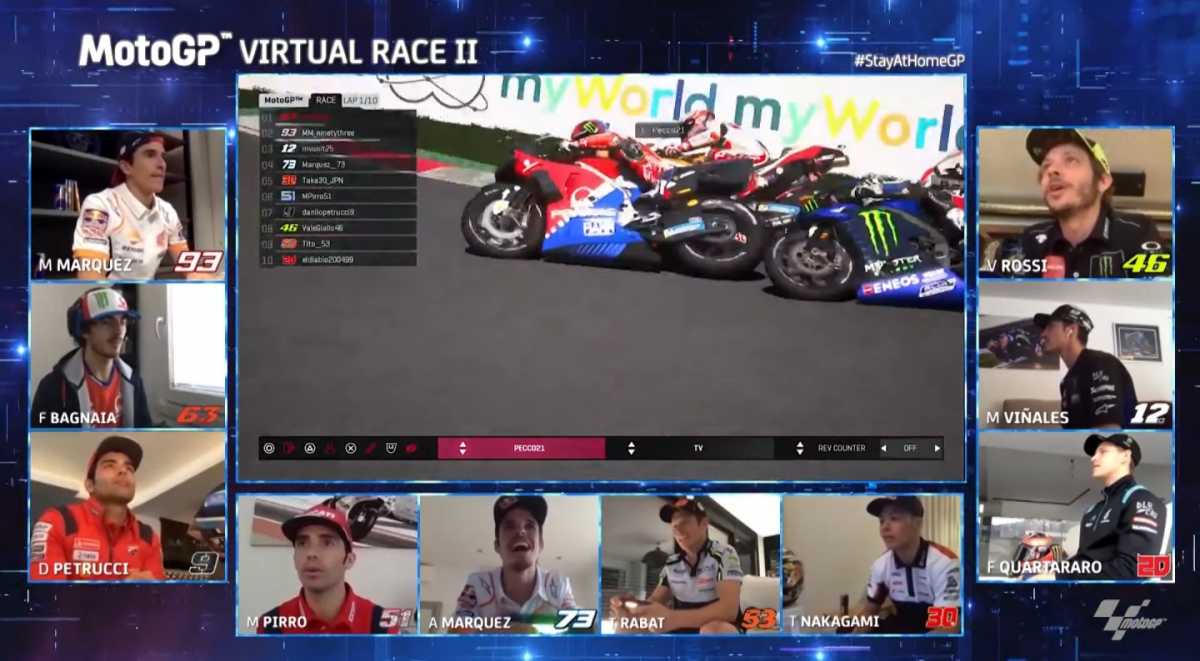The height and width of the screenshot is (661, 1200).
Task: Click D Petrucci's 9 number badge
Action: point(204,564)
